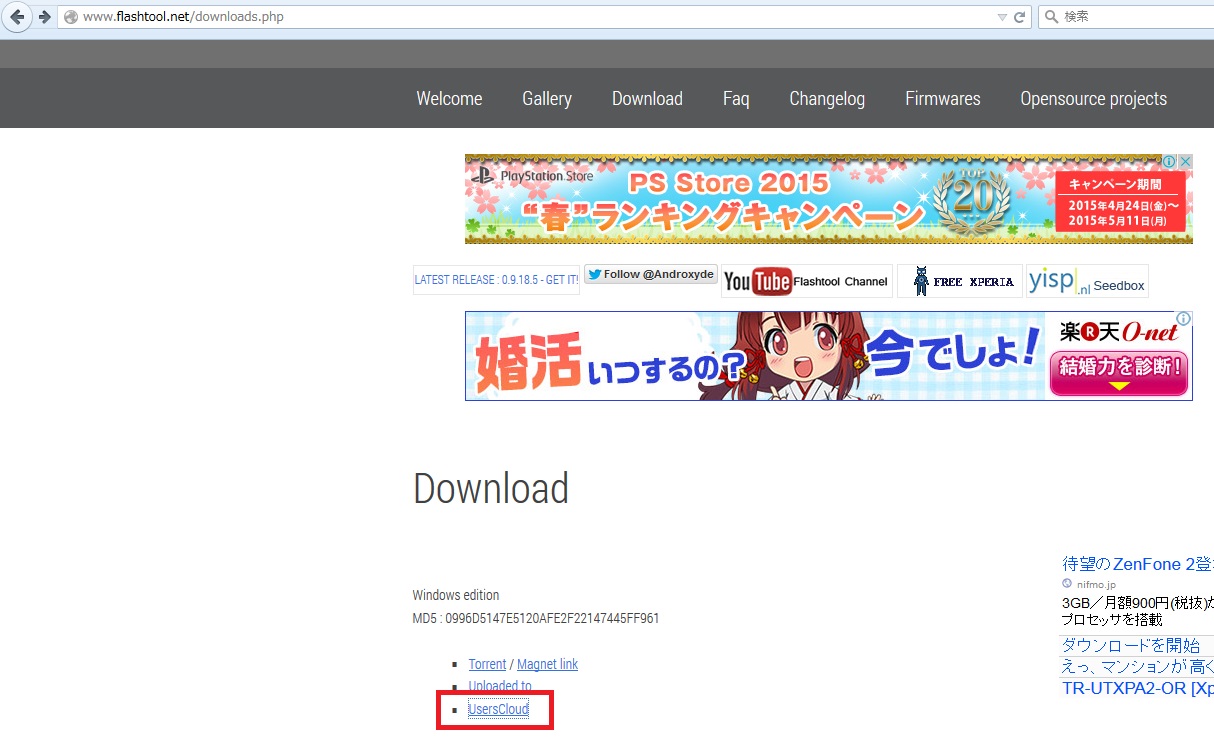Open the Opensource projects menu item
The height and width of the screenshot is (752, 1214).
click(x=1094, y=98)
